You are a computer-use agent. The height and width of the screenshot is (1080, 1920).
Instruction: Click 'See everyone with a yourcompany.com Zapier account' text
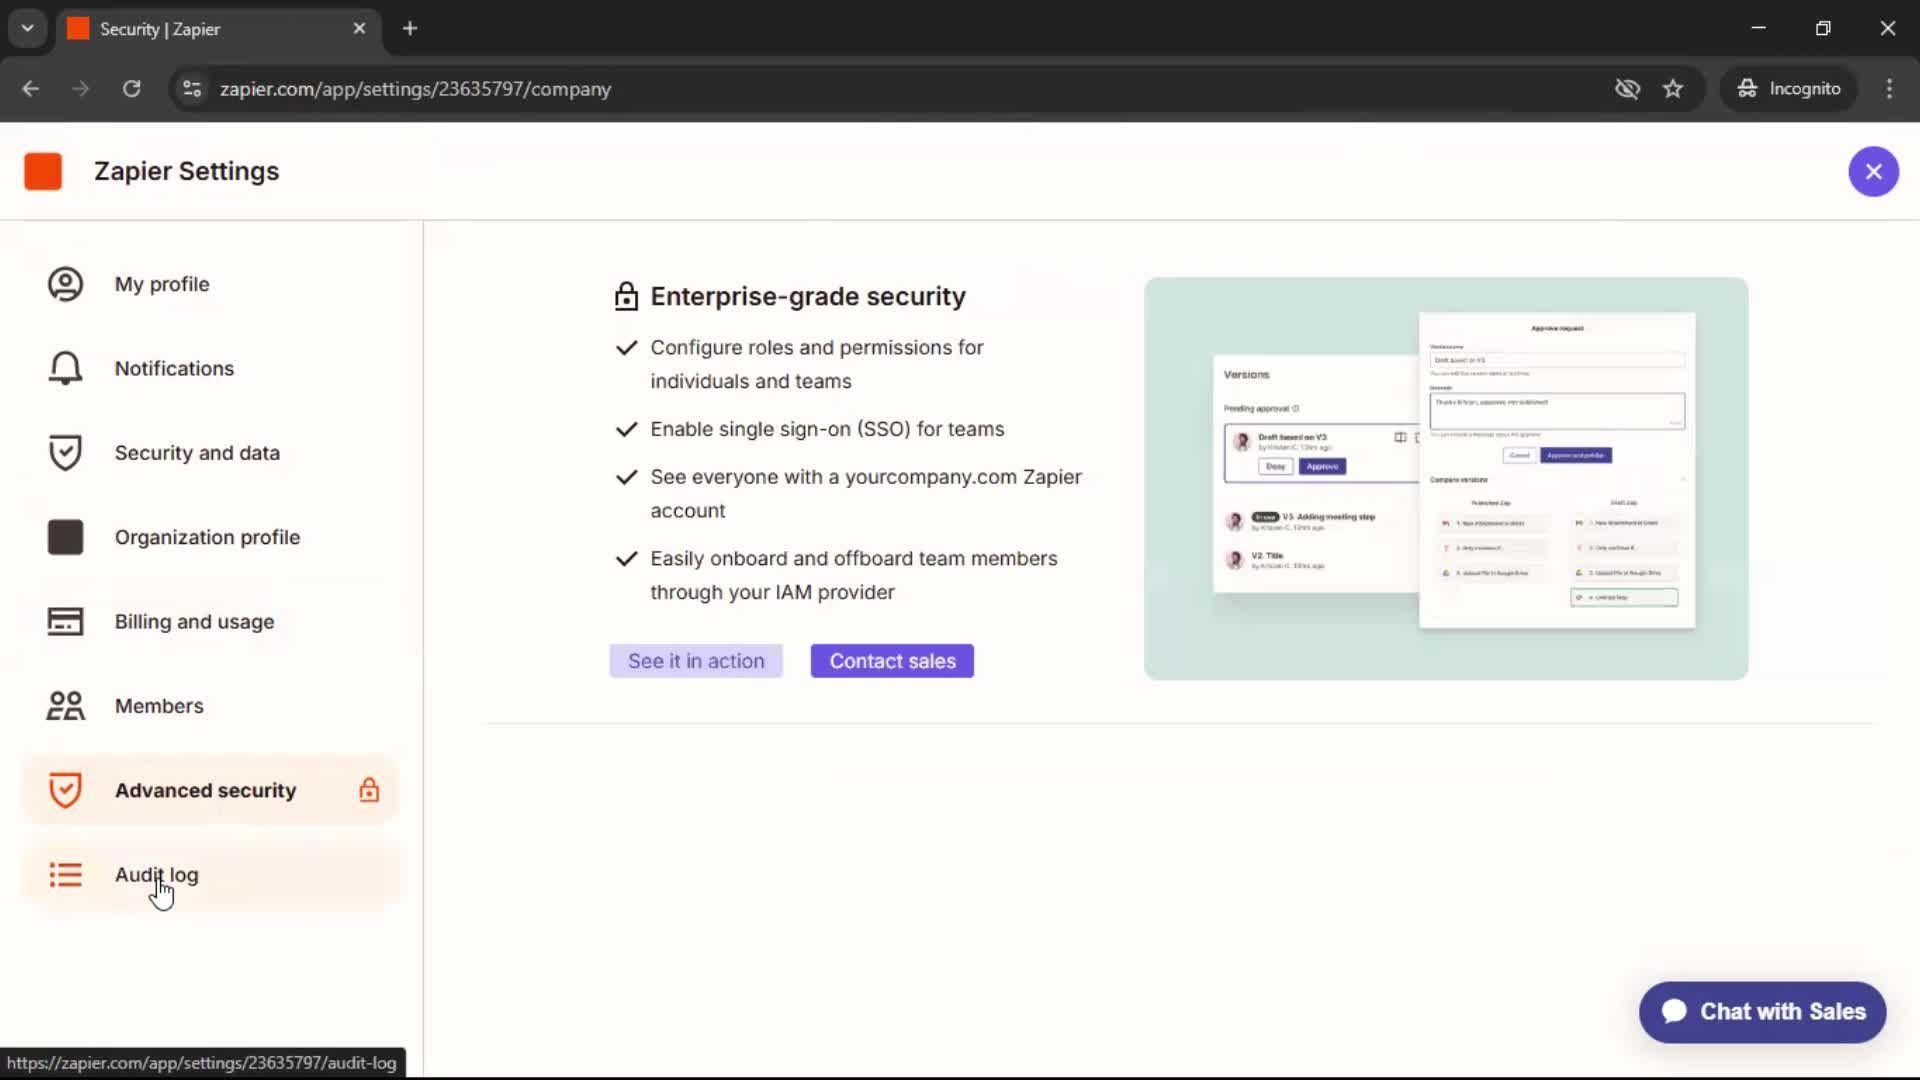click(866, 494)
